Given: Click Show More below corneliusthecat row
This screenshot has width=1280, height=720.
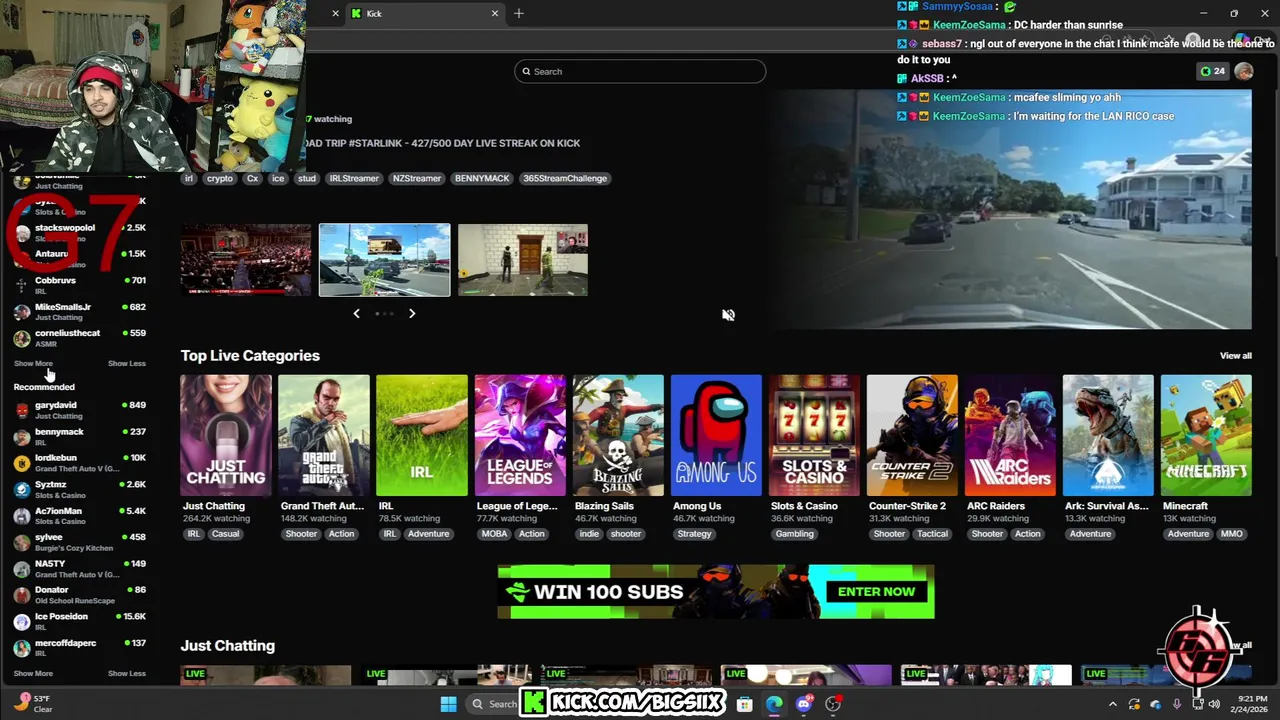Looking at the screenshot, I should click(33, 364).
